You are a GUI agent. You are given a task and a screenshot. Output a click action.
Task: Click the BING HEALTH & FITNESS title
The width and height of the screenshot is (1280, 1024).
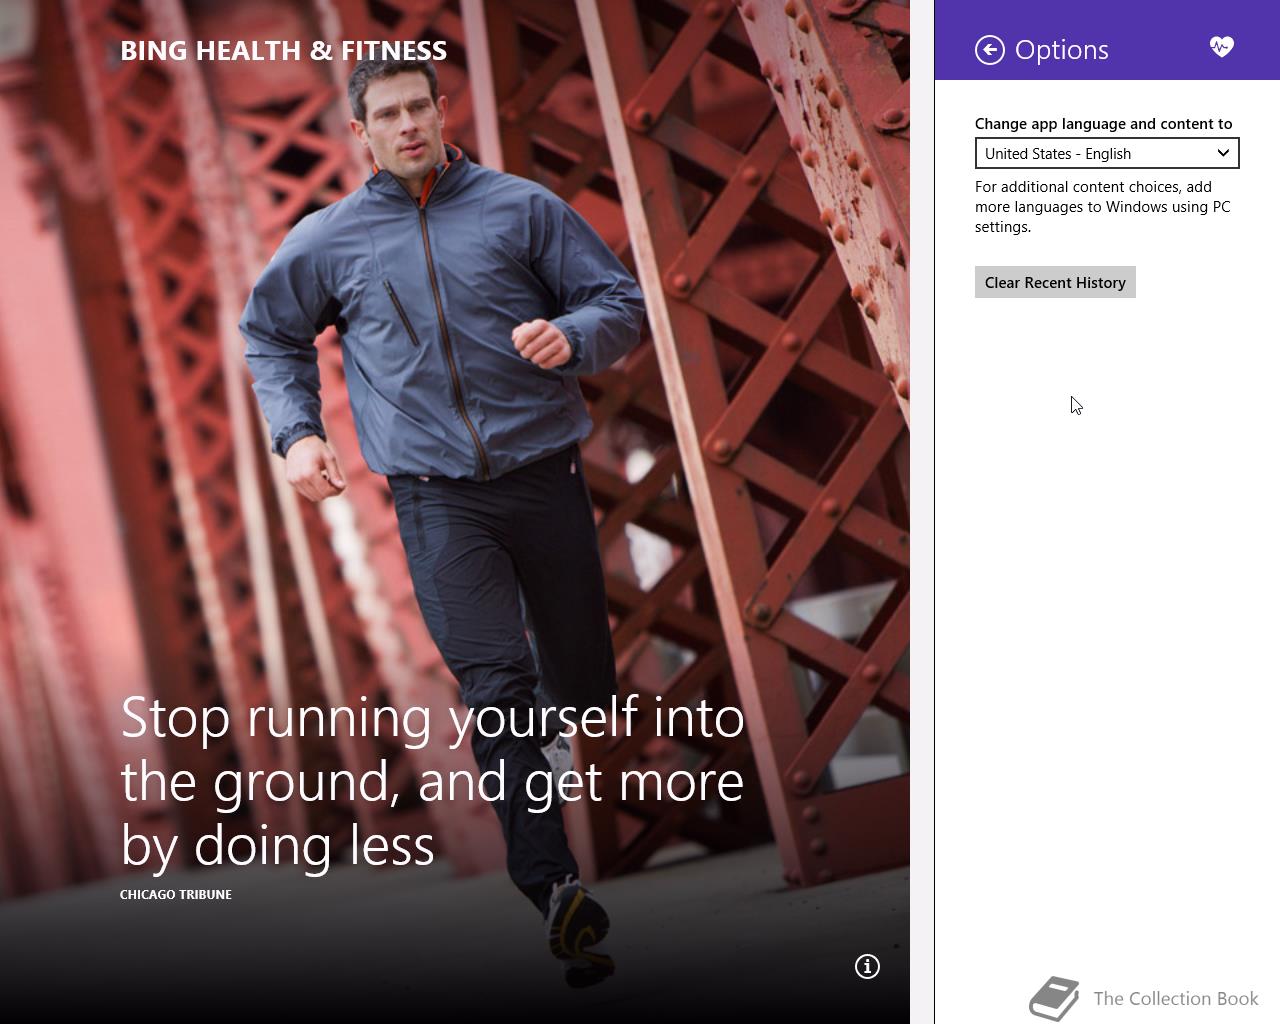pyautogui.click(x=284, y=51)
